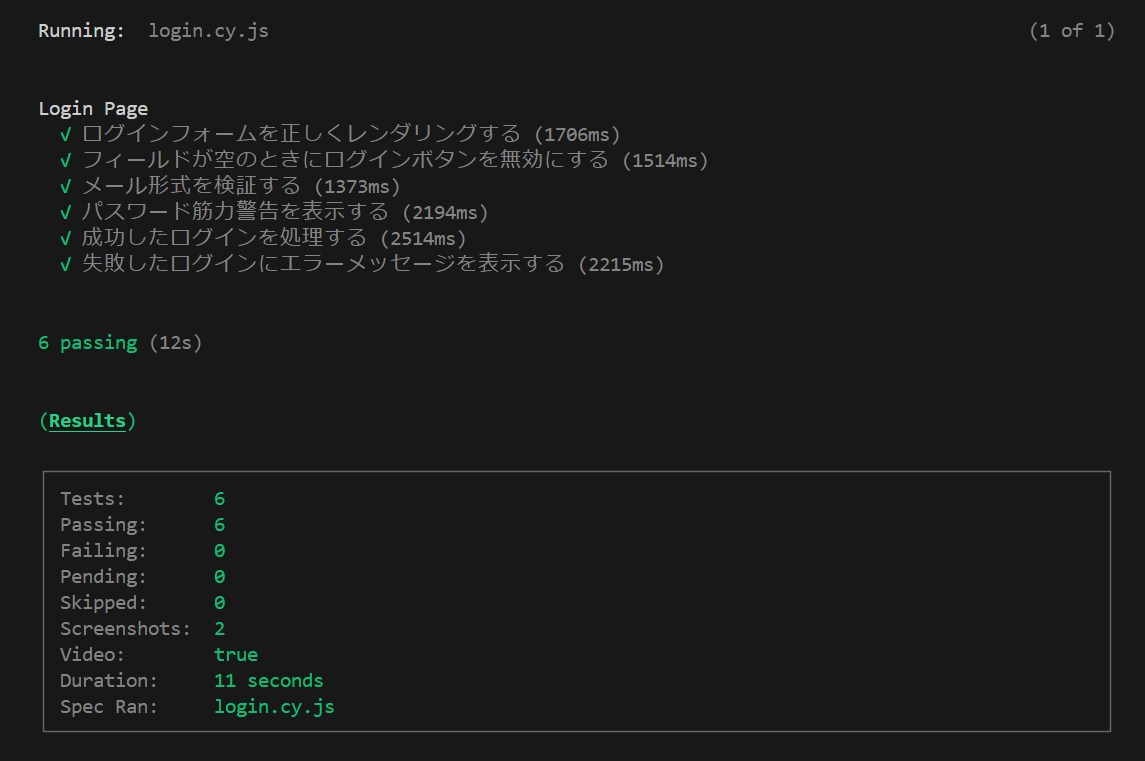Screen dimensions: 1145x761
Task: Click the Duration value '11 seconds'
Action: (x=268, y=681)
